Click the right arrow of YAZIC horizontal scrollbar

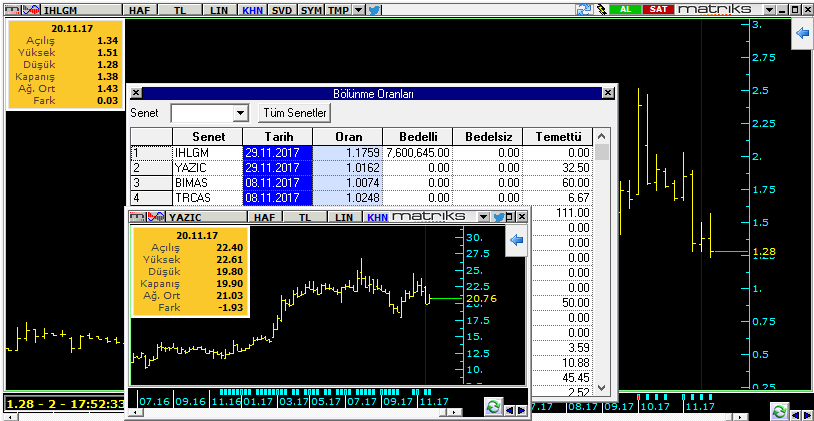[x=454, y=412]
